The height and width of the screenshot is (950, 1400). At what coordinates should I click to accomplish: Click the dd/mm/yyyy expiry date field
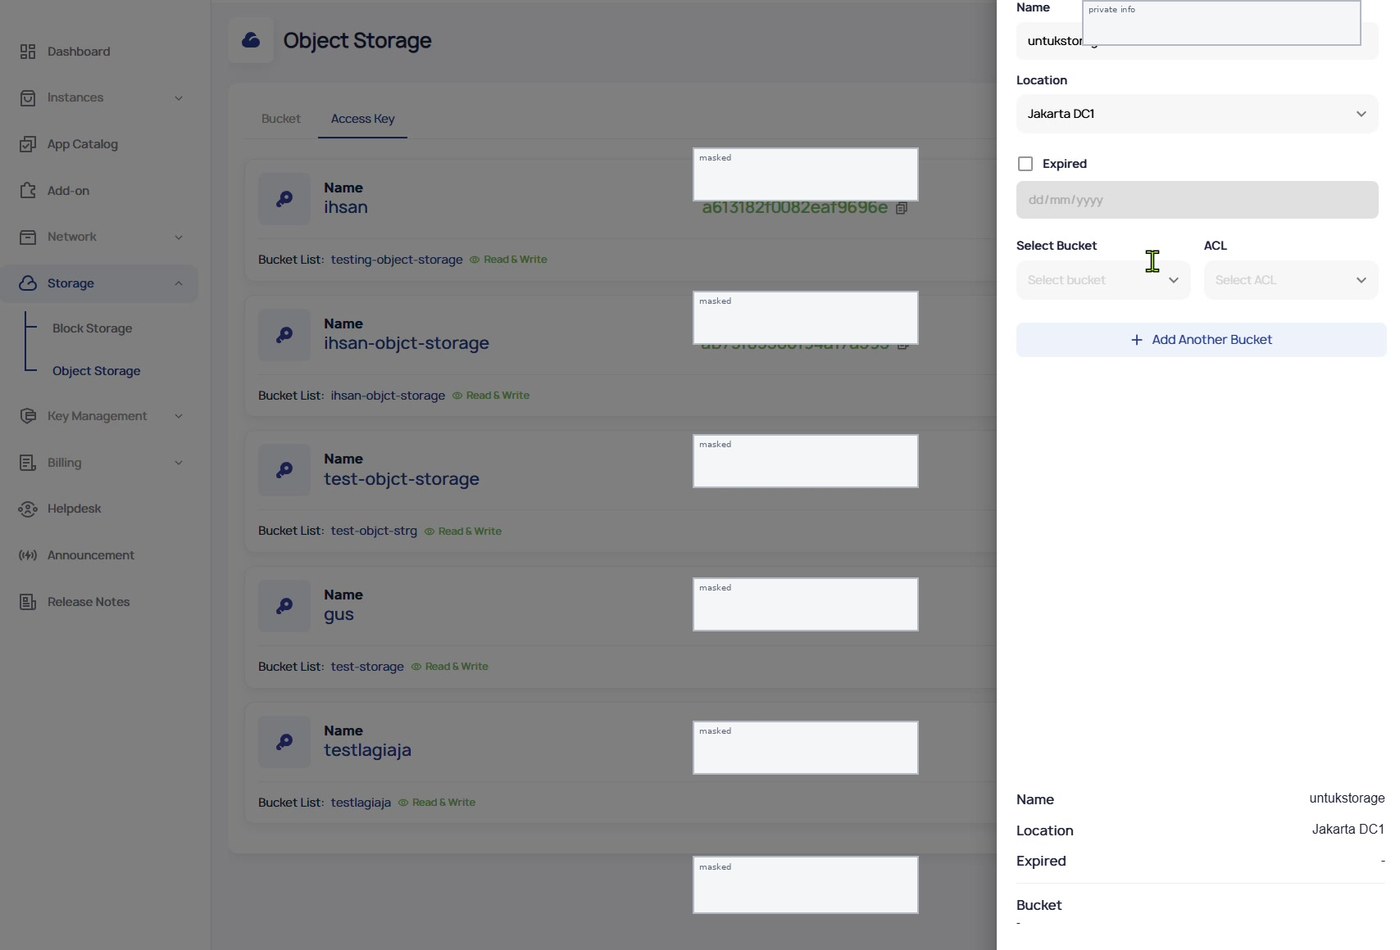pyautogui.click(x=1197, y=200)
